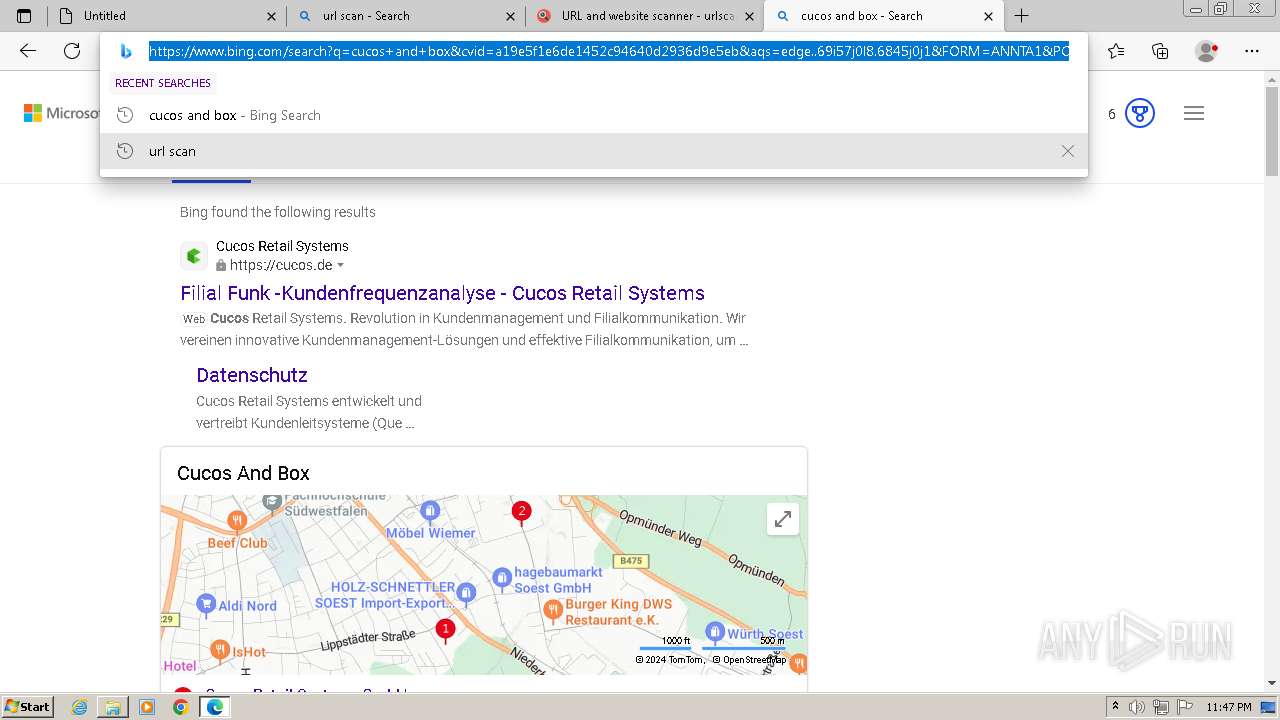Expand cucos.de URL dropdown arrow

(x=340, y=266)
